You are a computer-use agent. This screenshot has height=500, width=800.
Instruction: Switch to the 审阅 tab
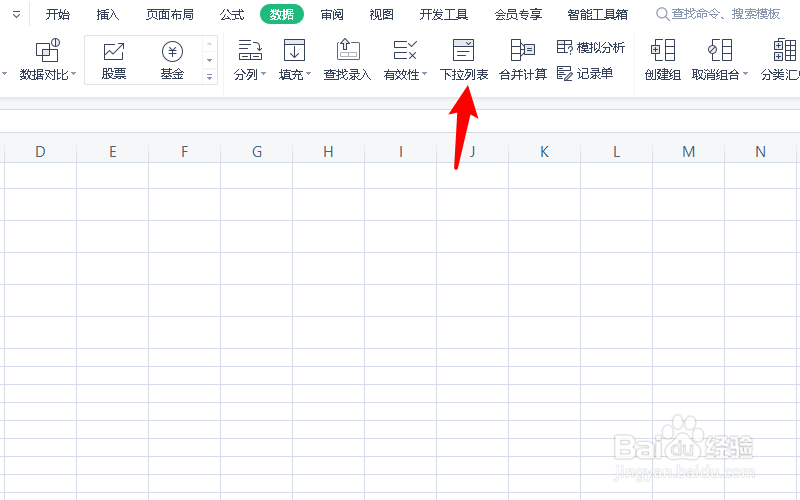[332, 14]
